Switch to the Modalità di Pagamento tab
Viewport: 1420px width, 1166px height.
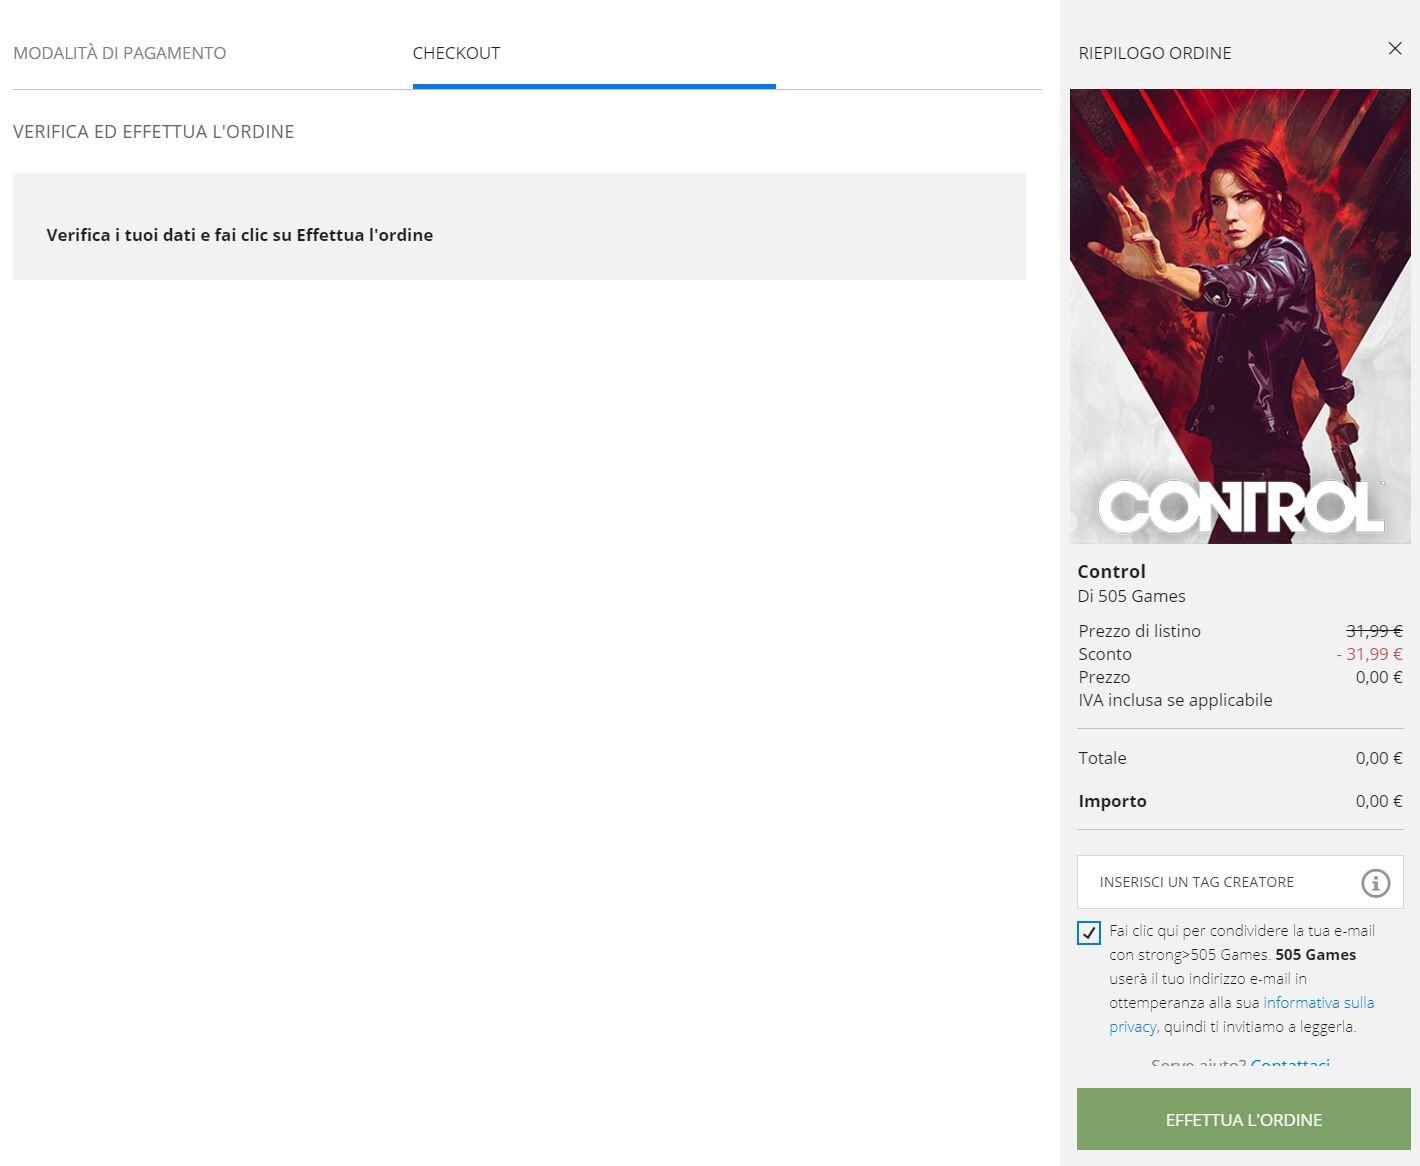pyautogui.click(x=120, y=53)
